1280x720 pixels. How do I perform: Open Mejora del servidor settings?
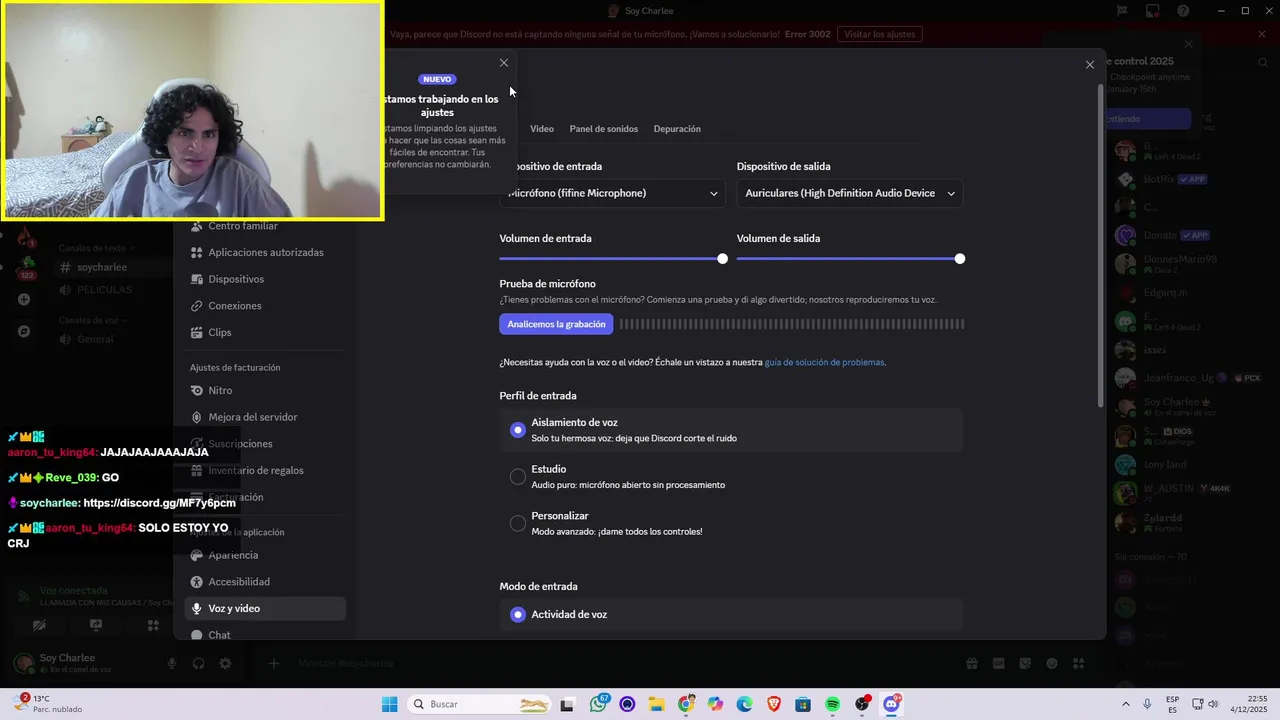tap(265, 417)
